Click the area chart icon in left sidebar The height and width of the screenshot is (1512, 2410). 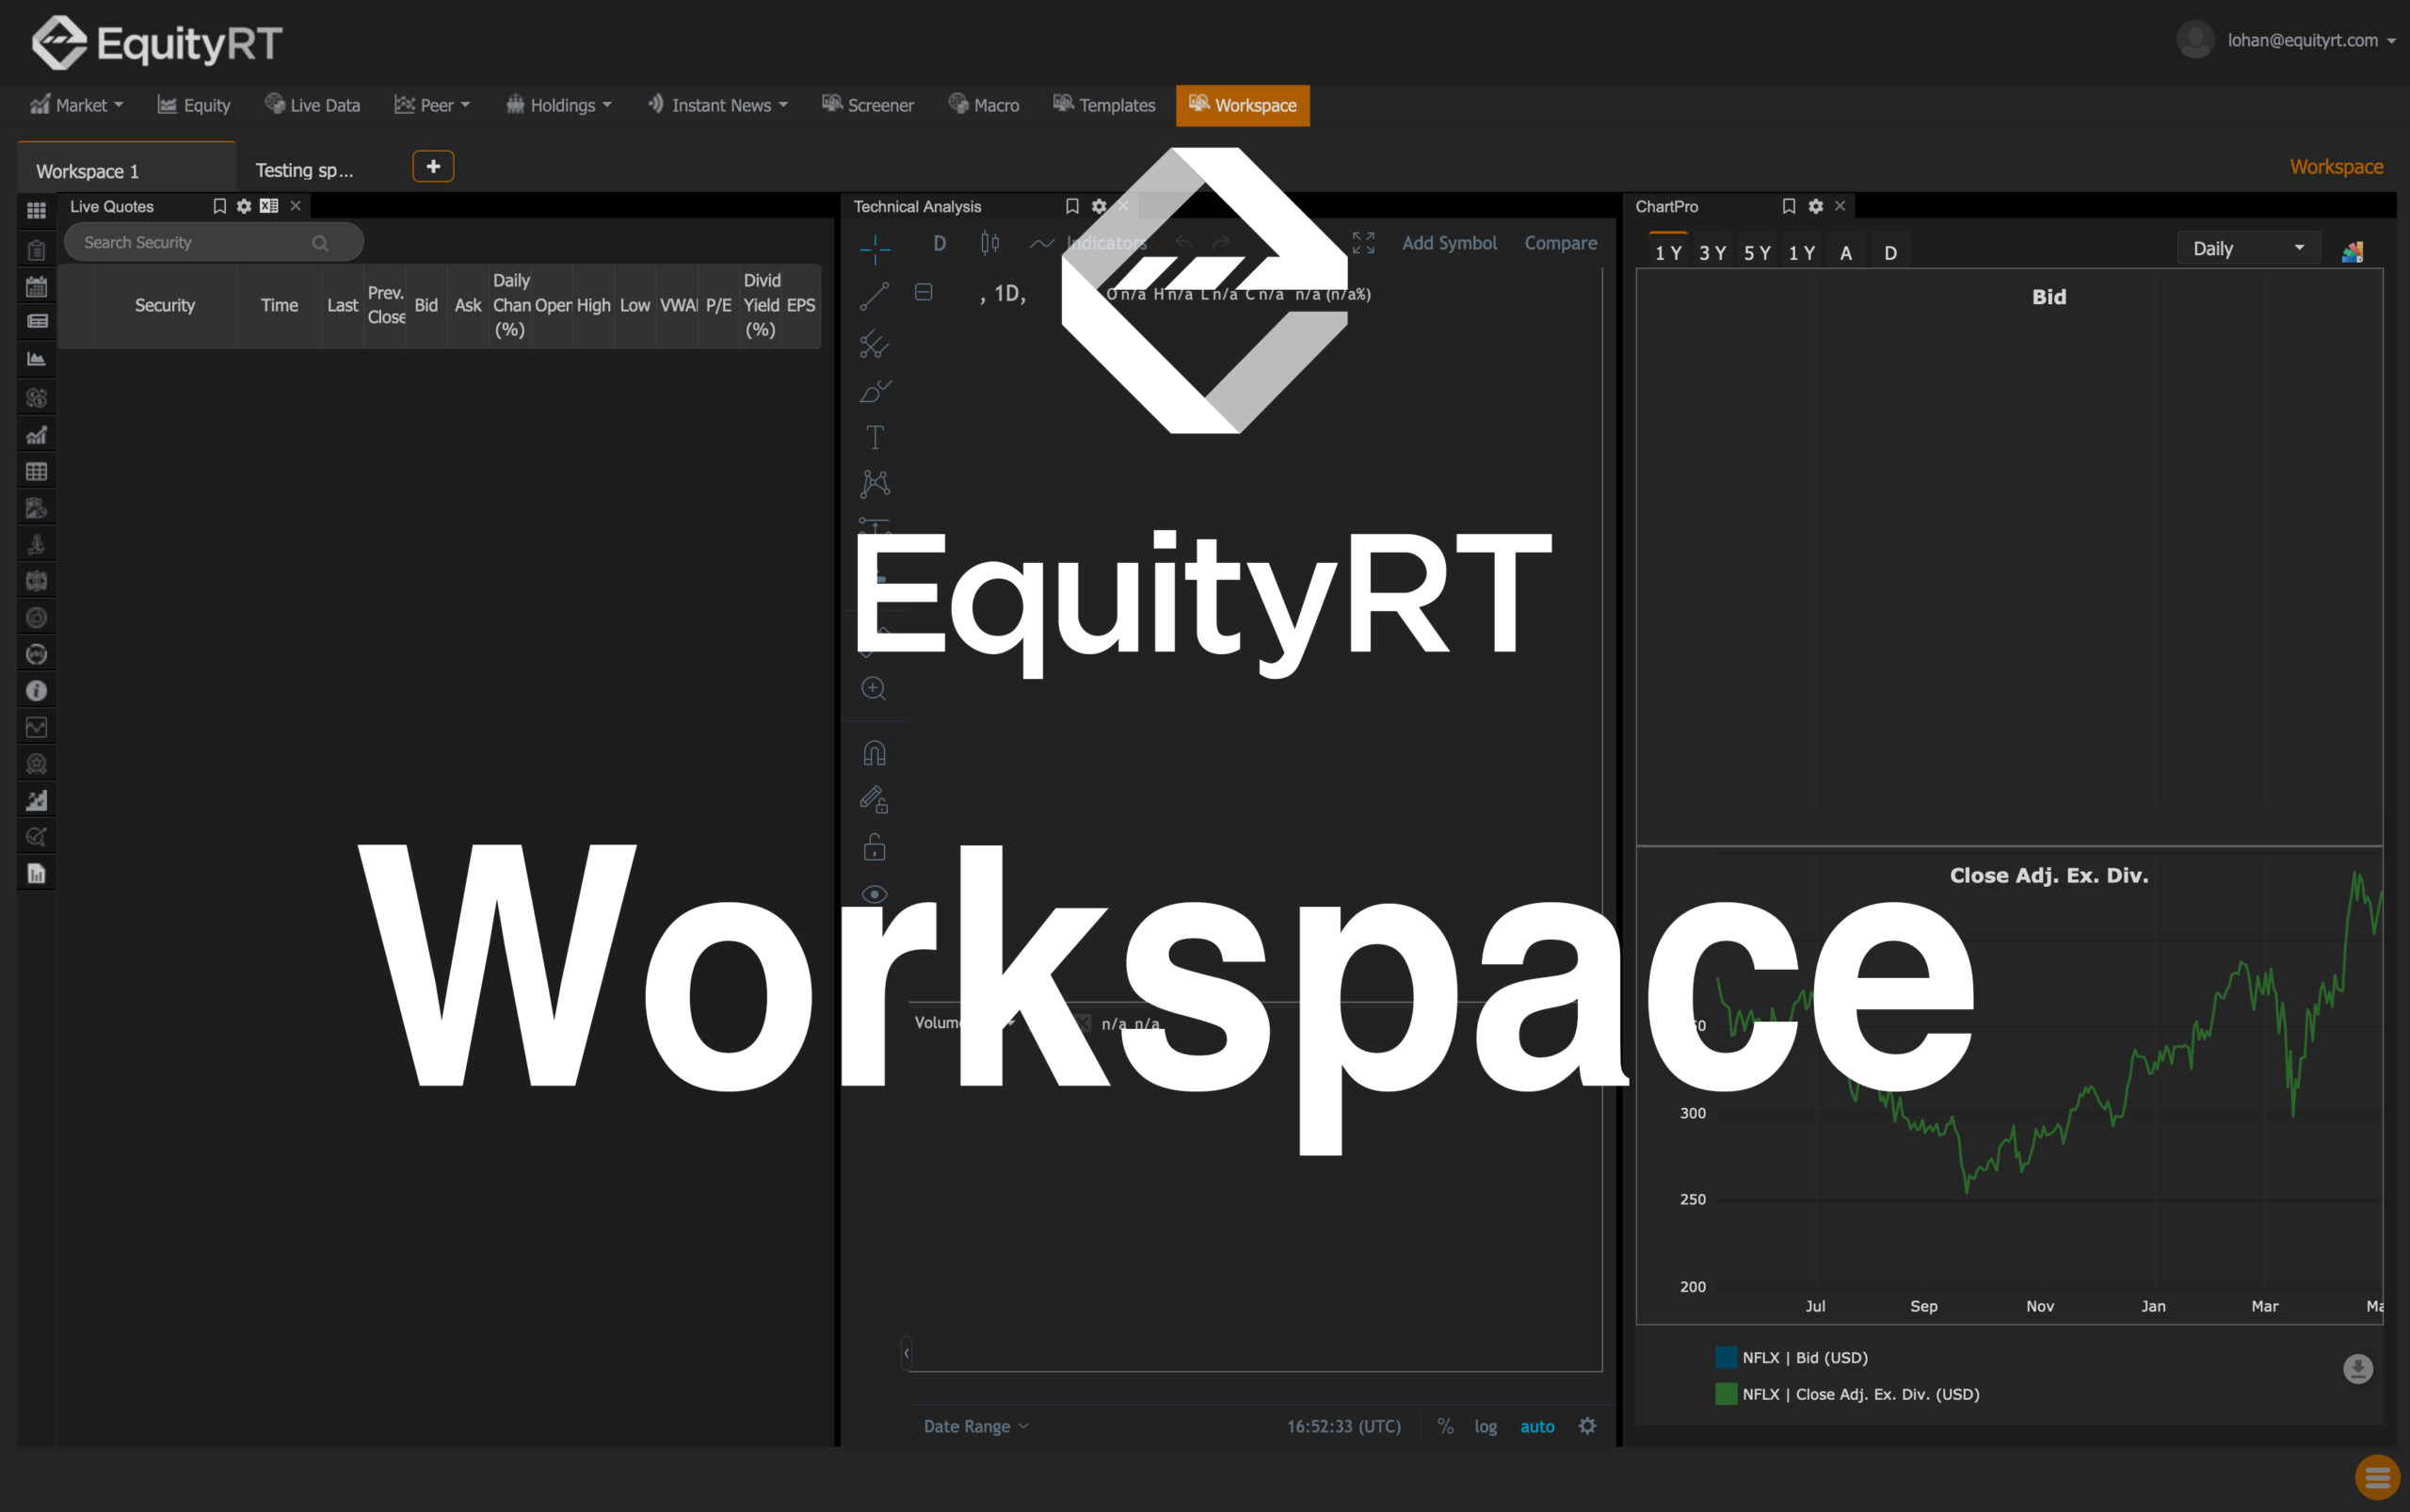tap(37, 359)
